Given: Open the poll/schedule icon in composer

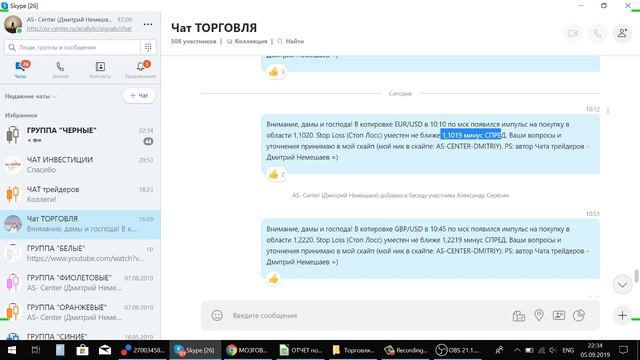Looking at the screenshot, I should pyautogui.click(x=579, y=315).
